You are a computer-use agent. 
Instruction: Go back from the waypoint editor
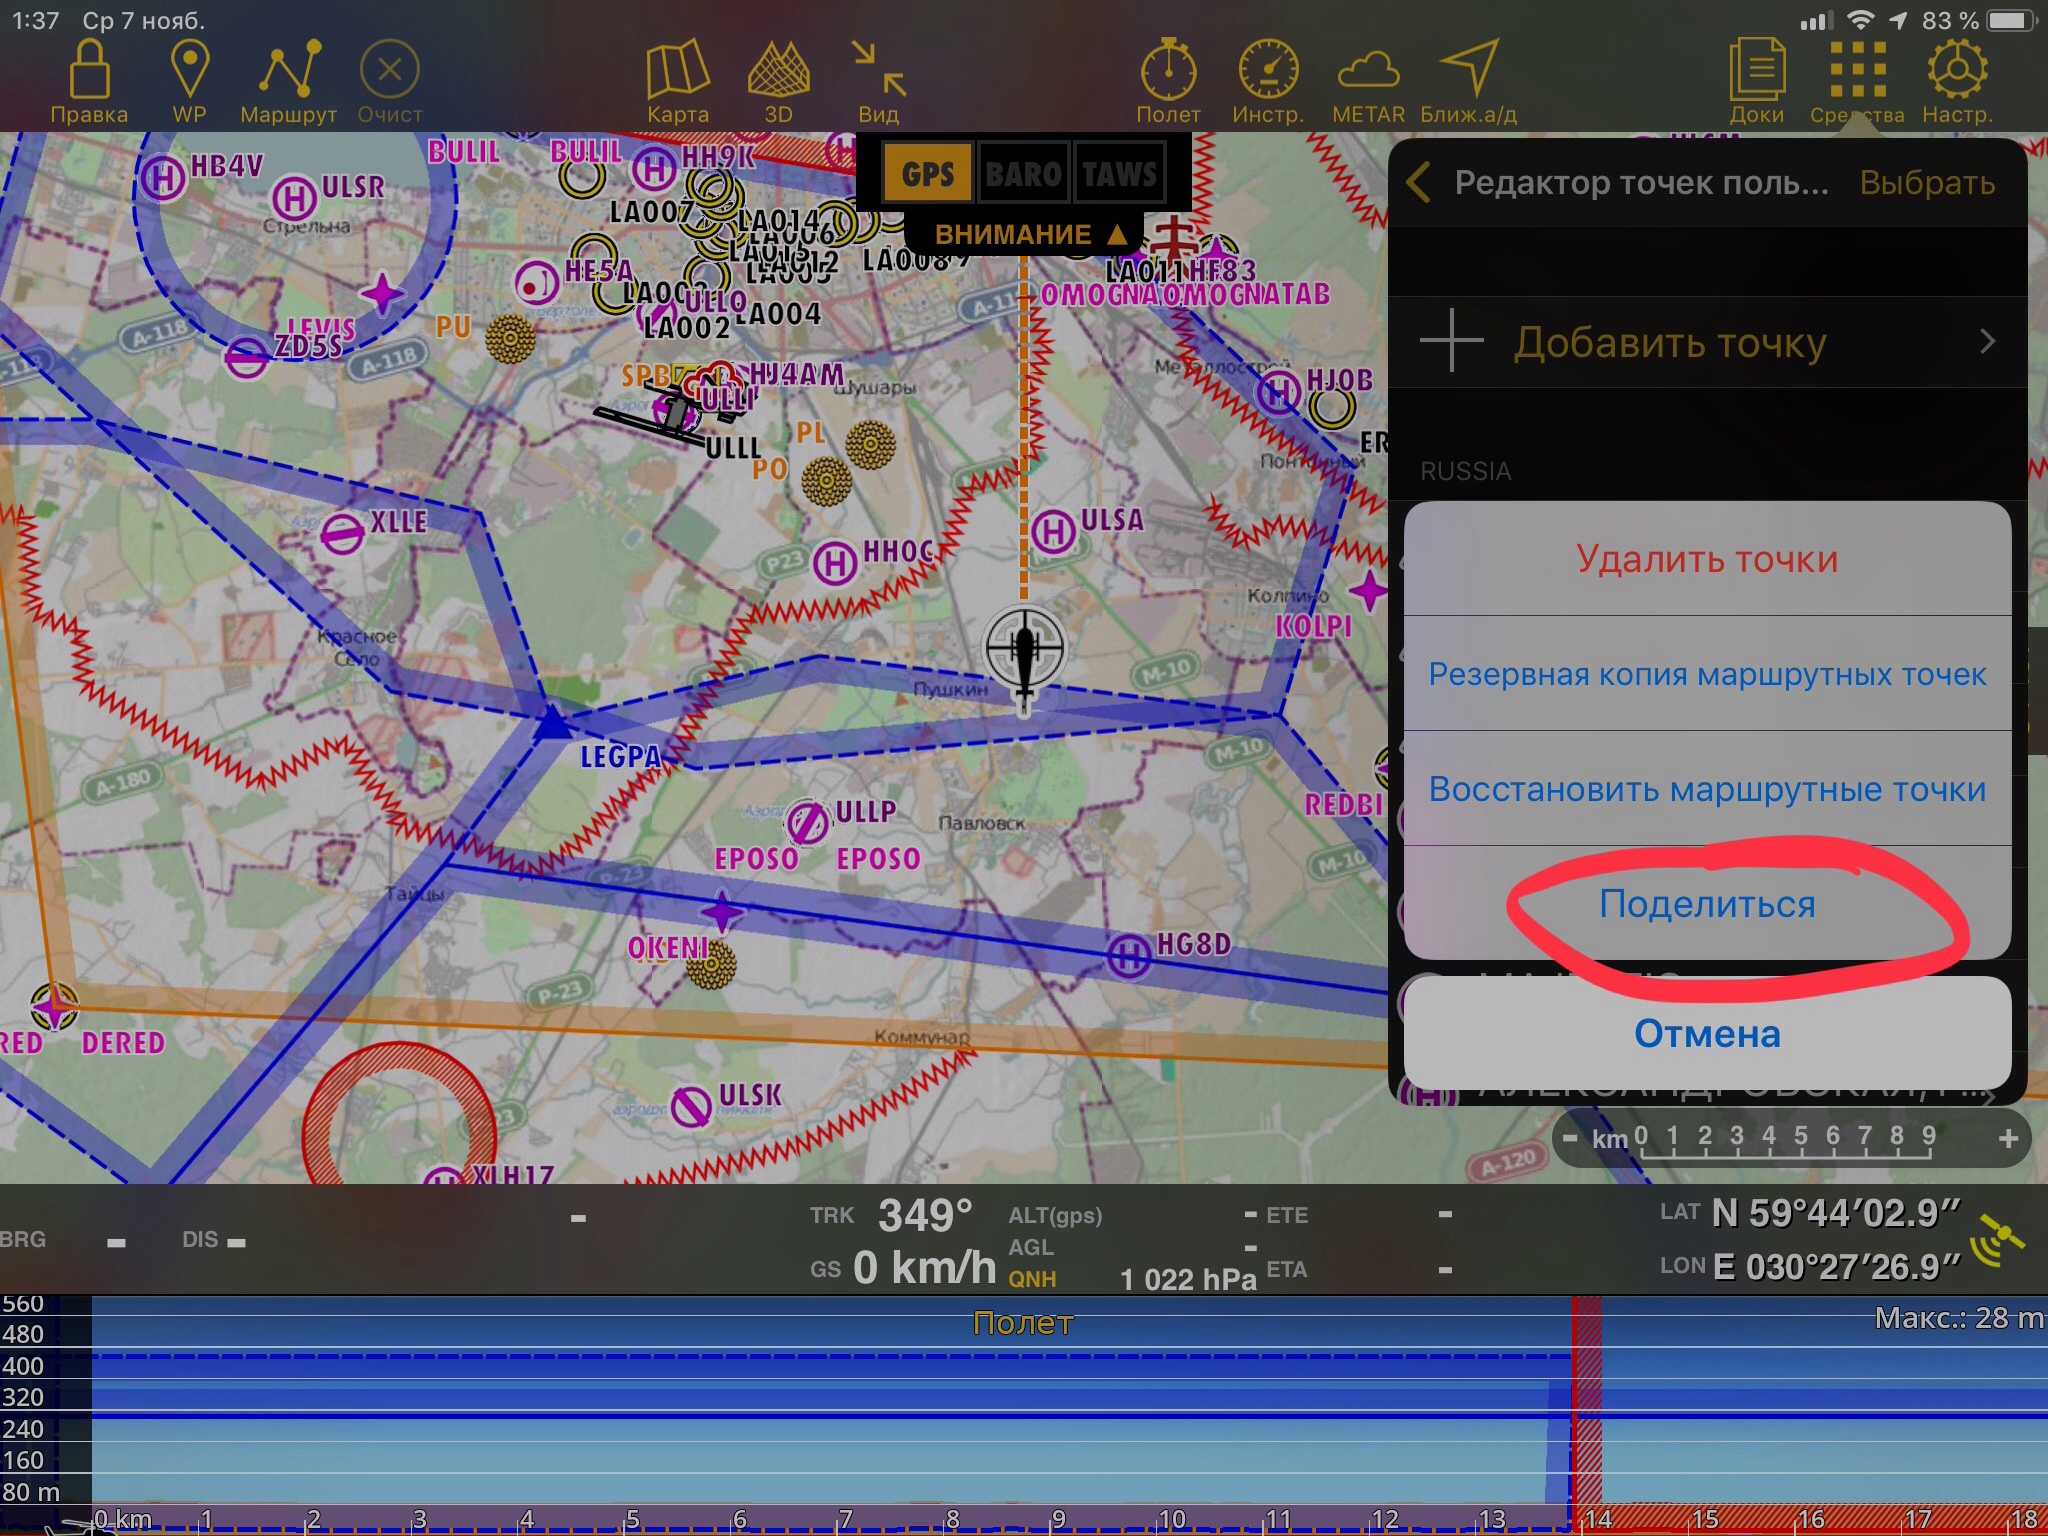[x=1419, y=183]
